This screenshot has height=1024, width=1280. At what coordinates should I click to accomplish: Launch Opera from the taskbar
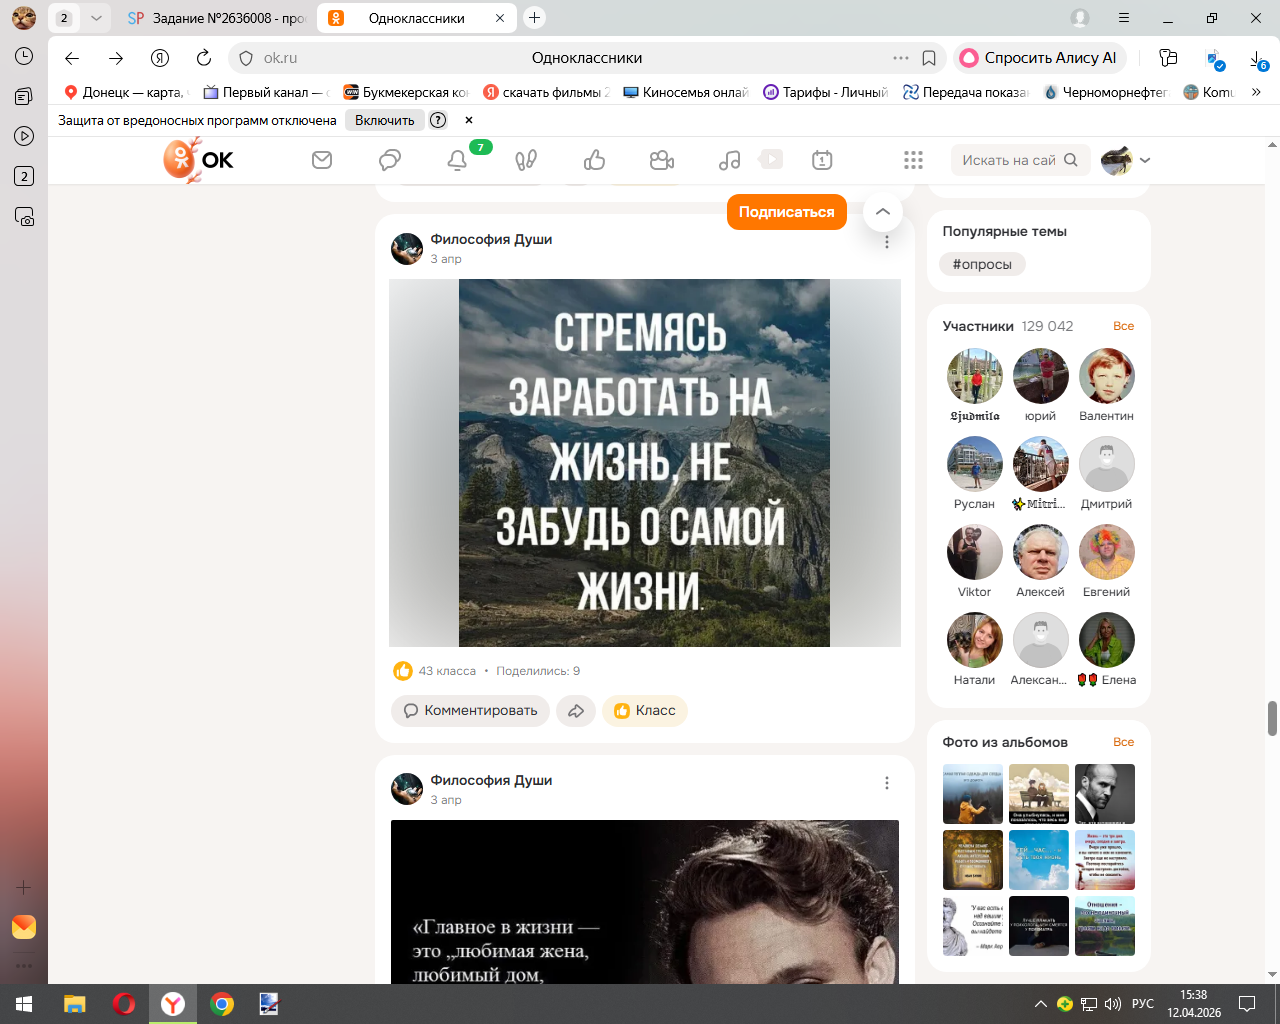124,1004
